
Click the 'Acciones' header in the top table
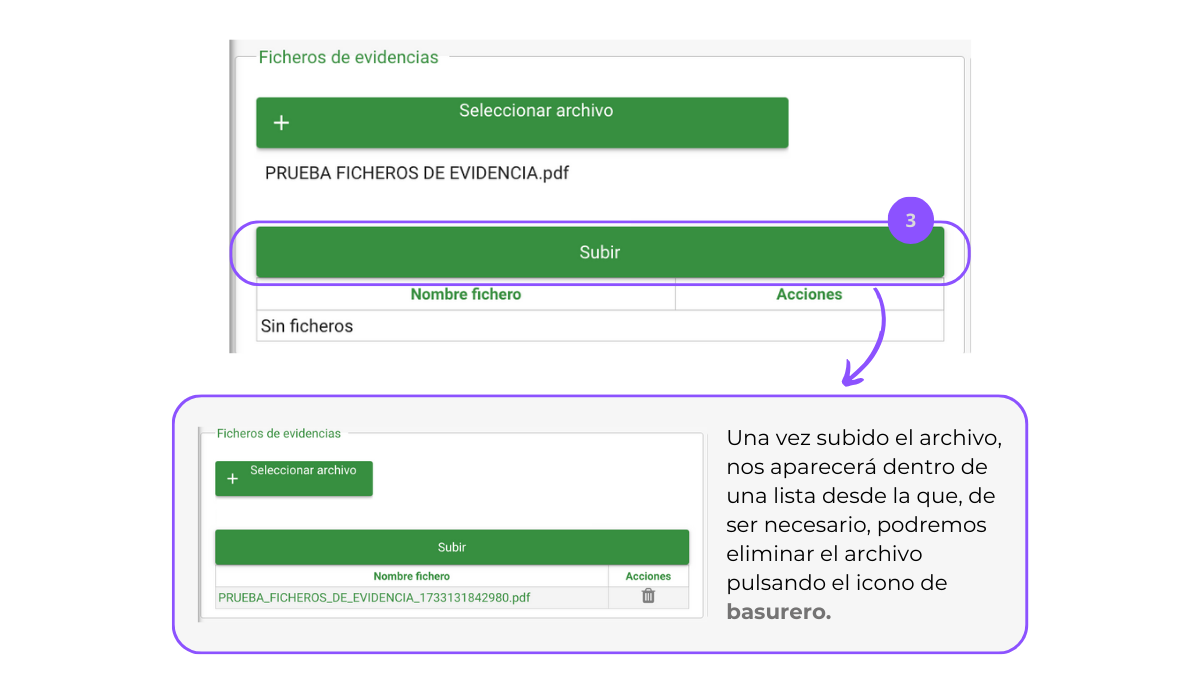tap(809, 295)
